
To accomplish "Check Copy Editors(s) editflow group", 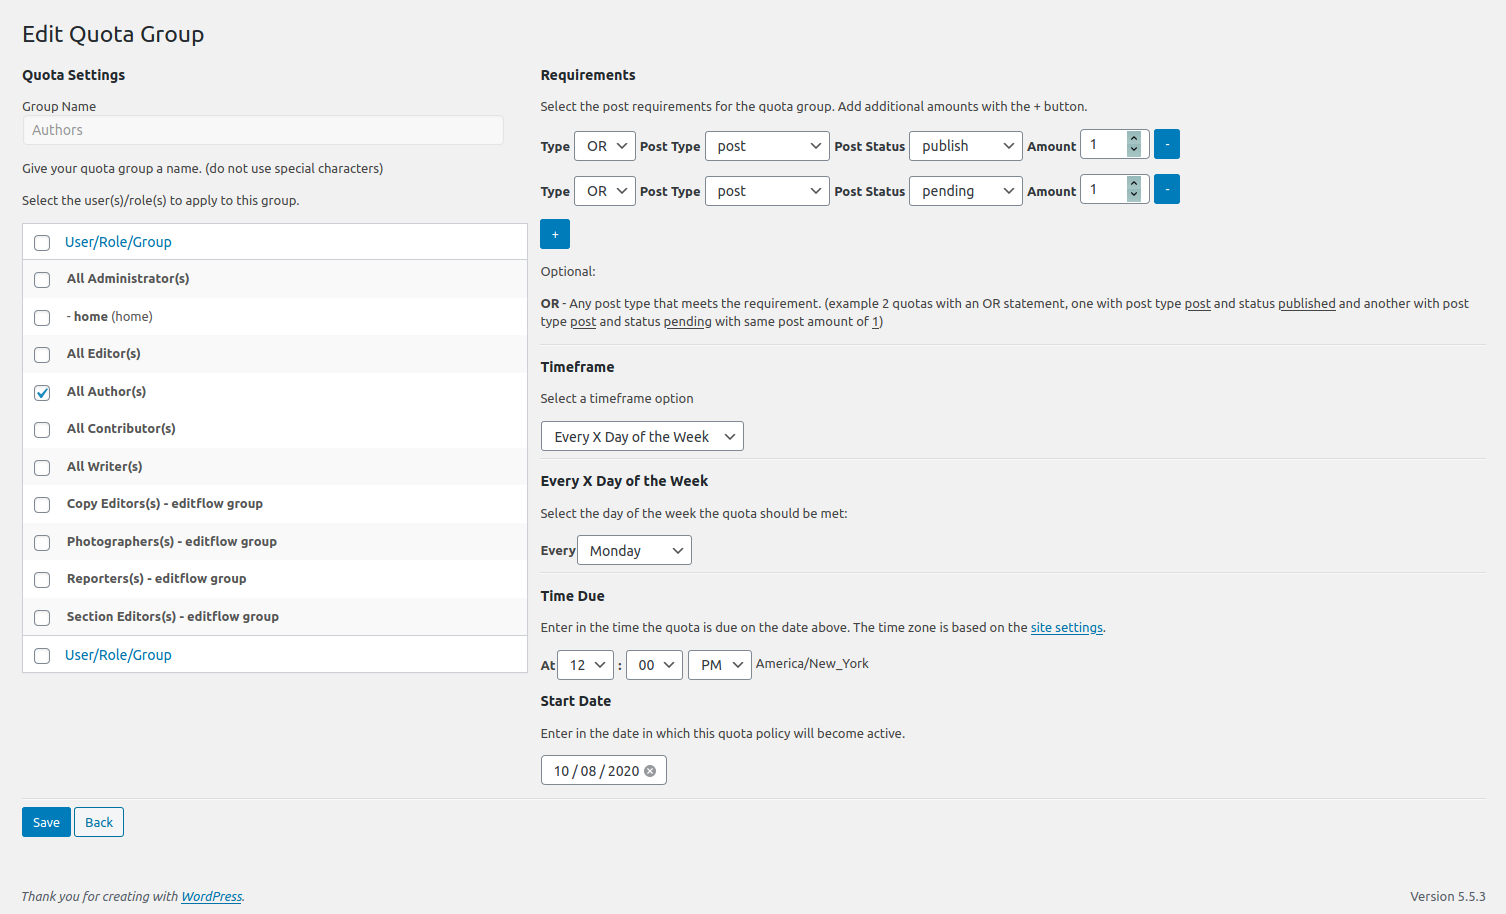I will 42,505.
